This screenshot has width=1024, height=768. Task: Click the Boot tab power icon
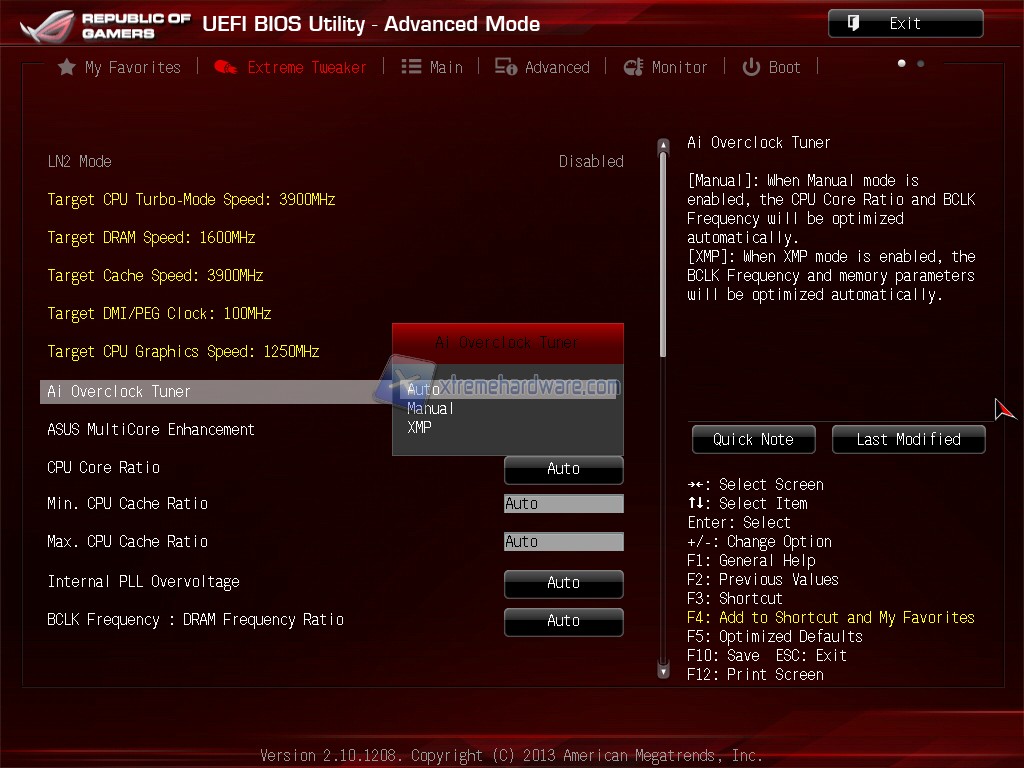coord(751,67)
